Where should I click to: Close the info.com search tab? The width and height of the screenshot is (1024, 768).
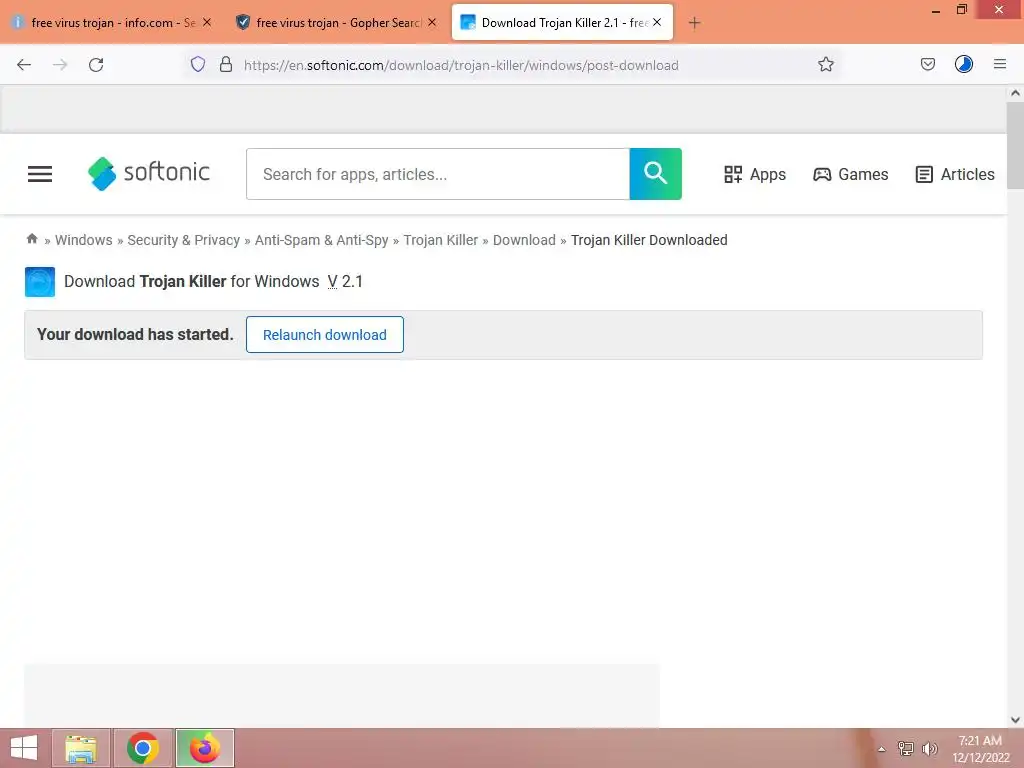click(x=207, y=22)
